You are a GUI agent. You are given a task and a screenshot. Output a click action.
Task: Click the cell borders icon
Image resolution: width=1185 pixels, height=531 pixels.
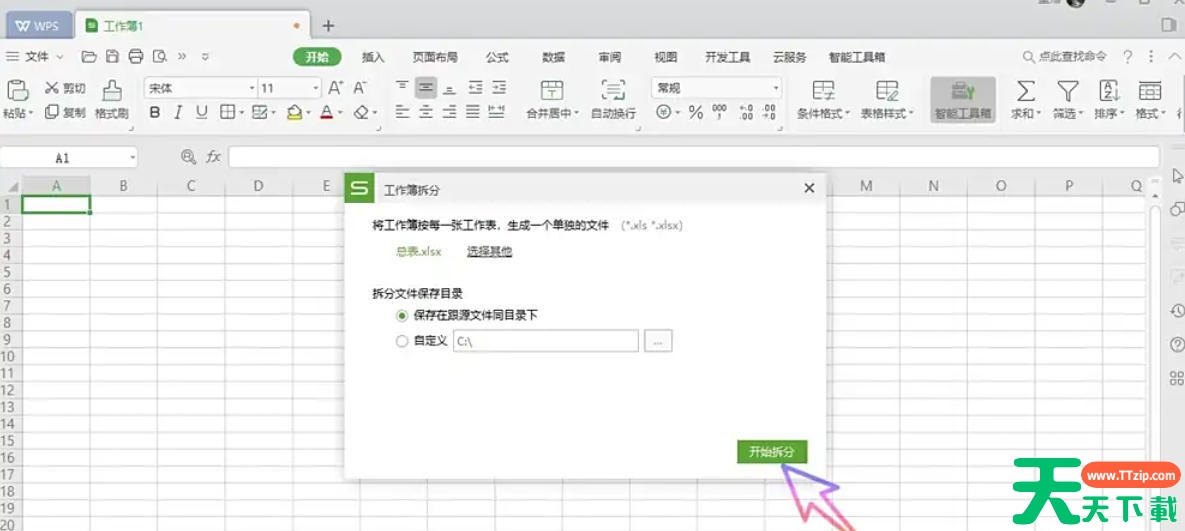[227, 113]
